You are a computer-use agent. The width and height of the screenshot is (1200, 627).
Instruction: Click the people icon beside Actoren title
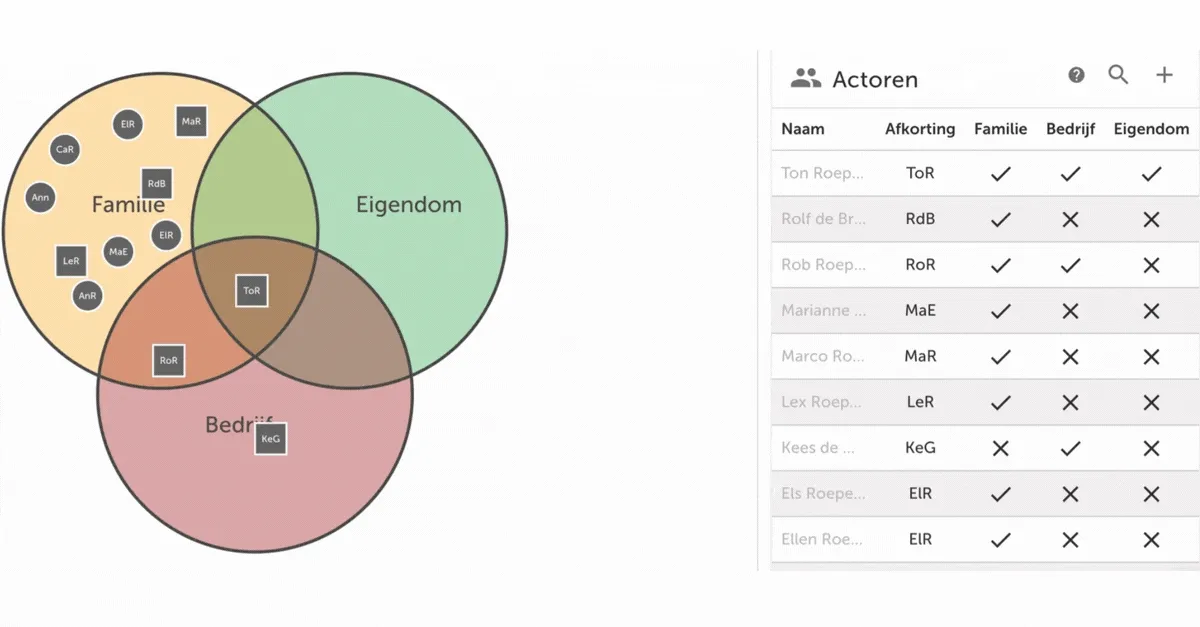click(805, 79)
